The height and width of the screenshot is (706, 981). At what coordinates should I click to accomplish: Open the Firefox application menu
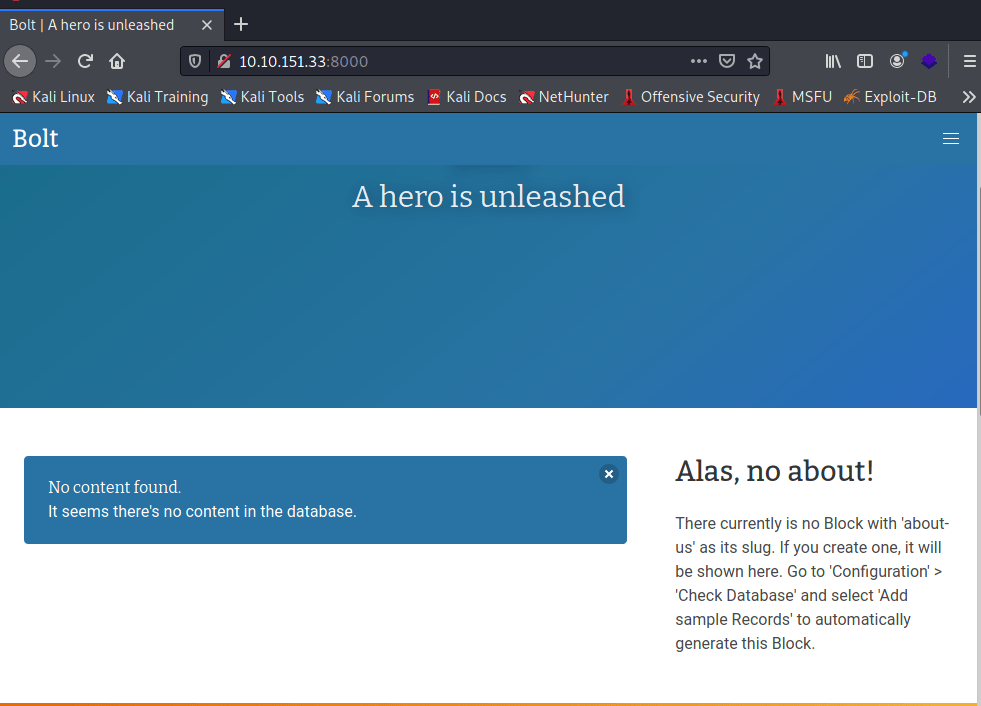coord(968,61)
